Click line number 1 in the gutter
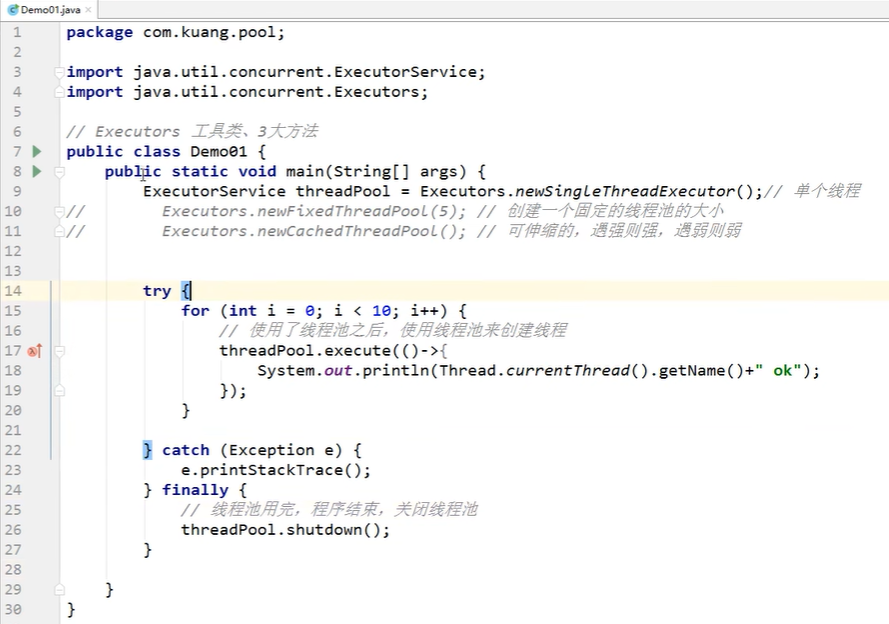The height and width of the screenshot is (624, 889). tap(17, 32)
